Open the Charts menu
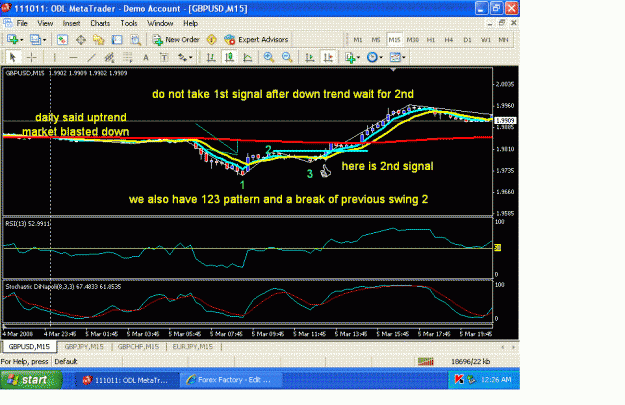Viewport: 625px width, 405px height. (x=100, y=23)
